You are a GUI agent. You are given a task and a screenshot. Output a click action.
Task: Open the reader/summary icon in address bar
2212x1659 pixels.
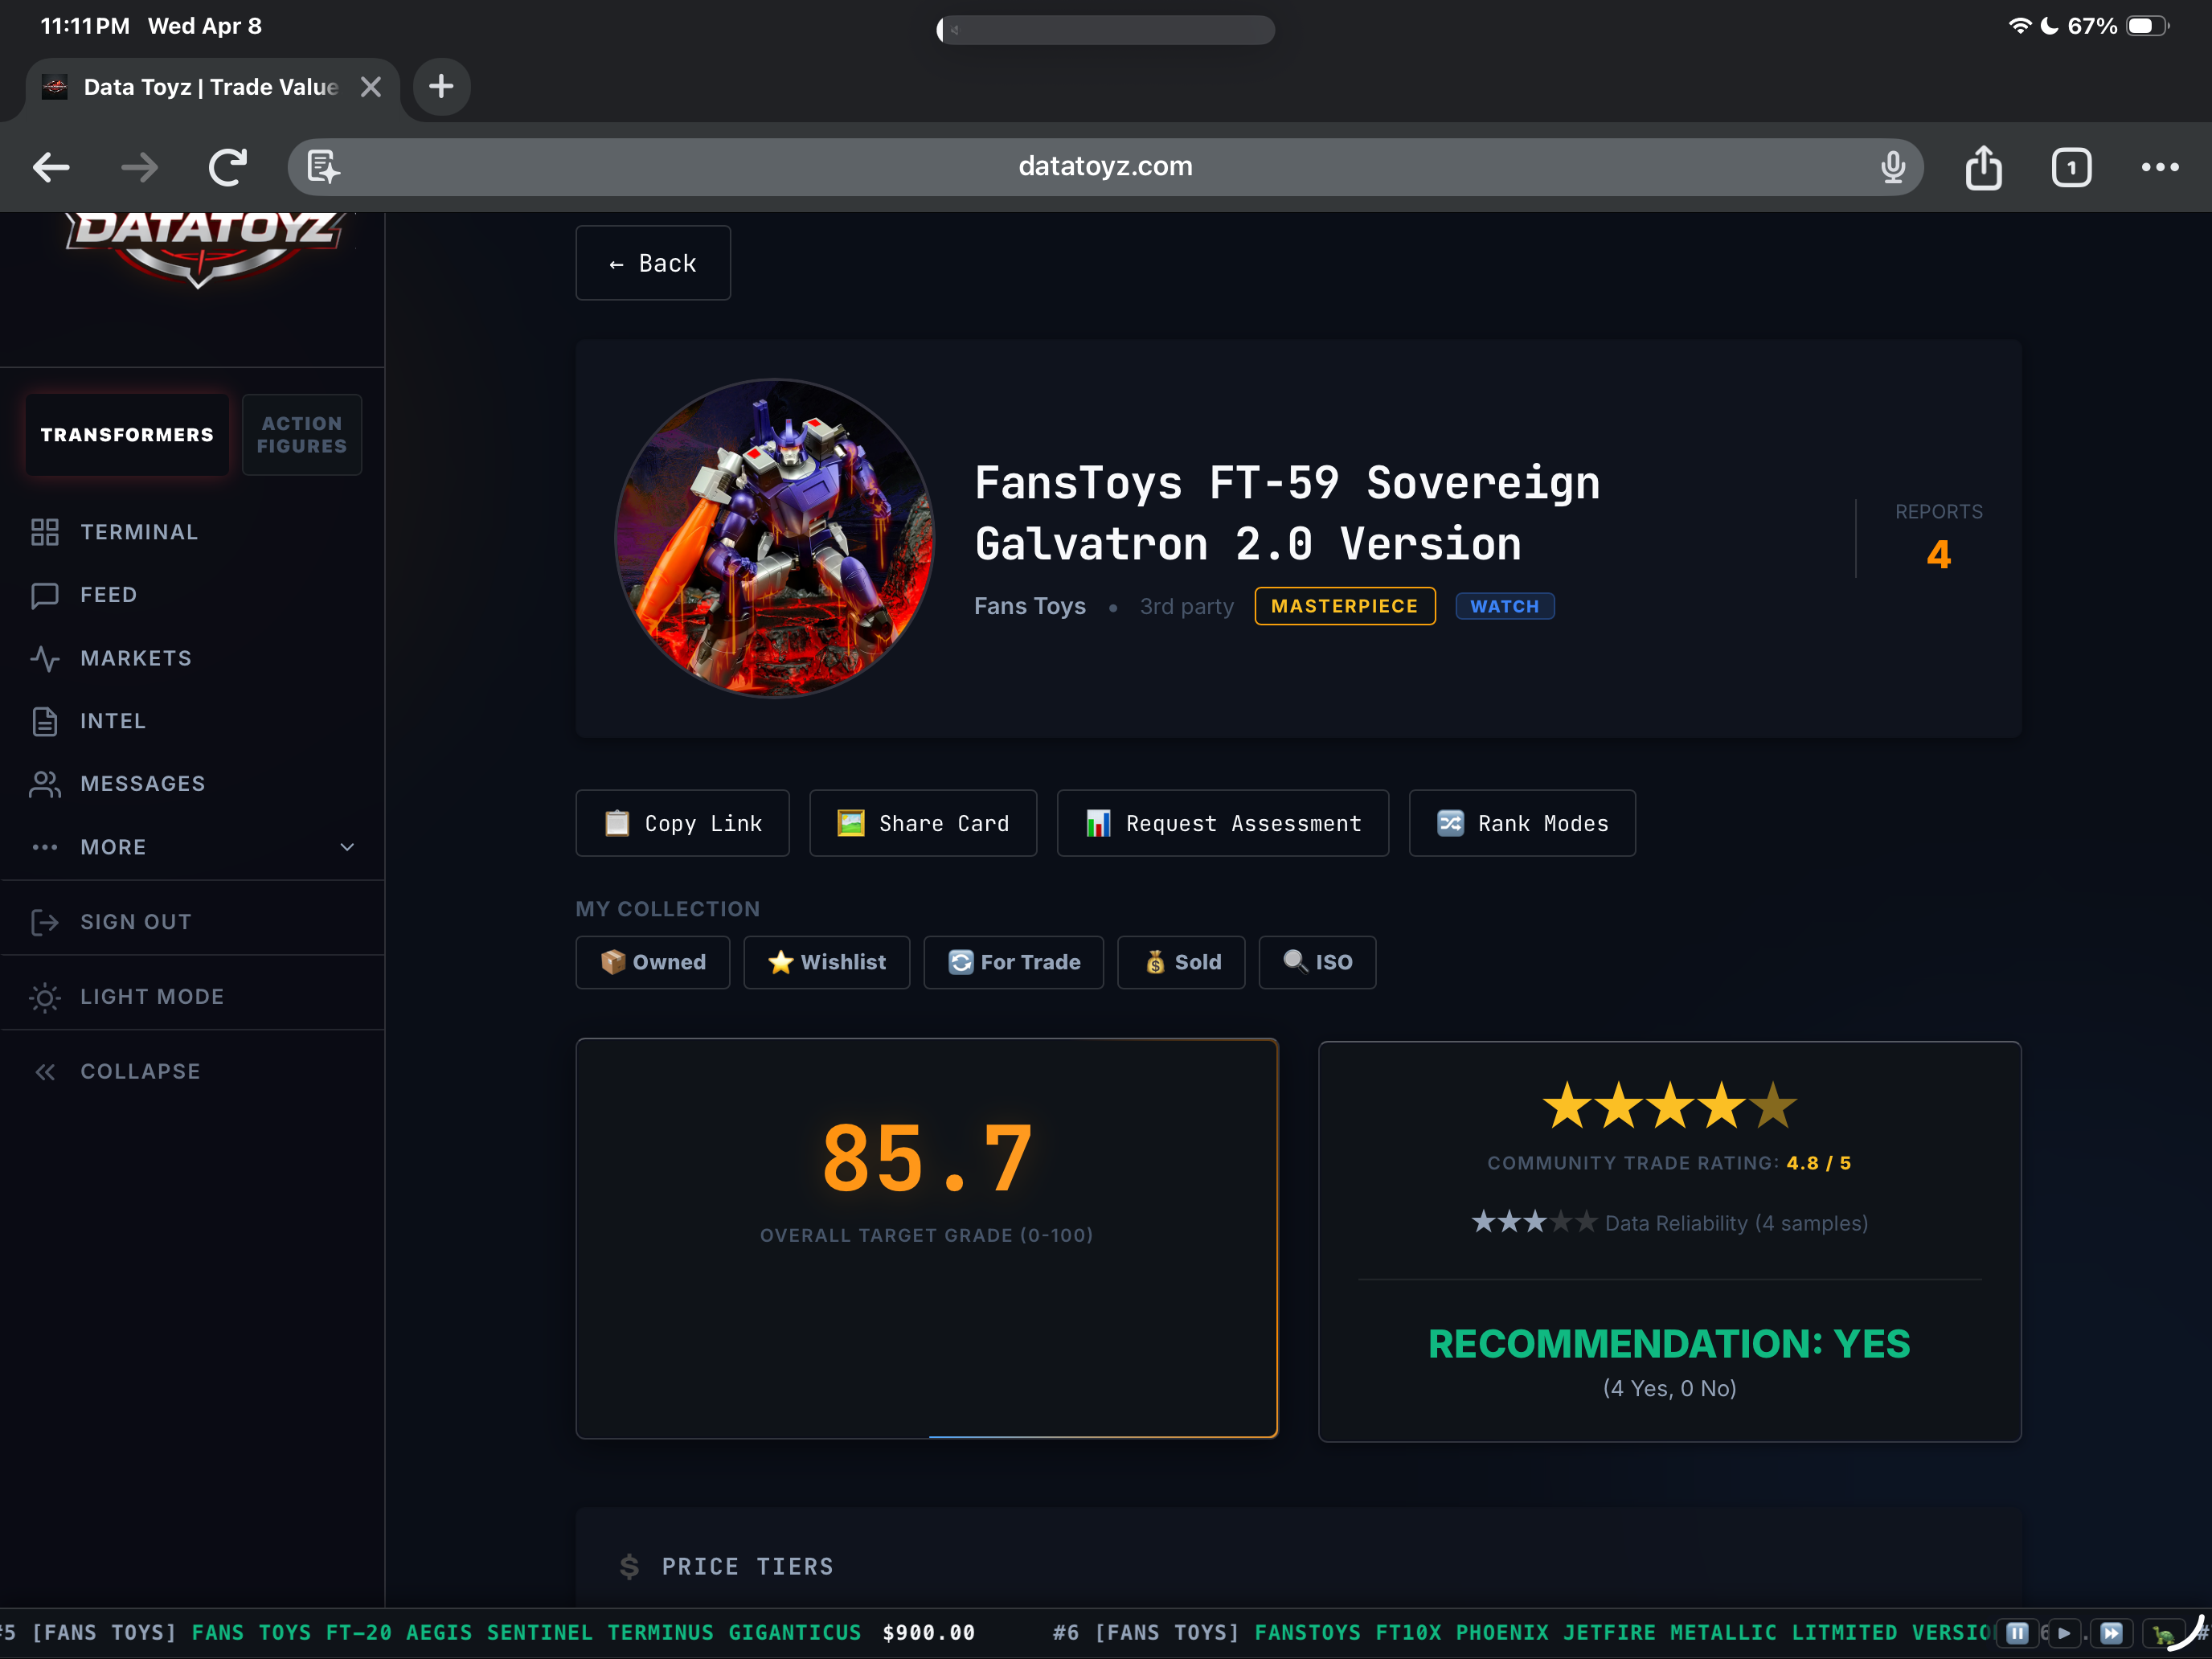click(322, 166)
